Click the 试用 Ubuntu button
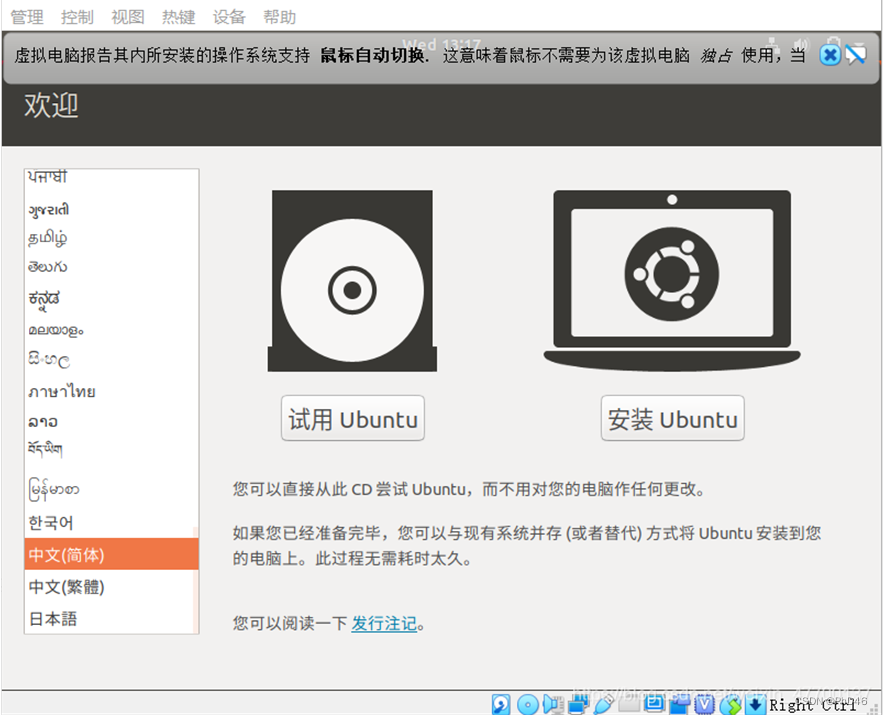 point(353,418)
